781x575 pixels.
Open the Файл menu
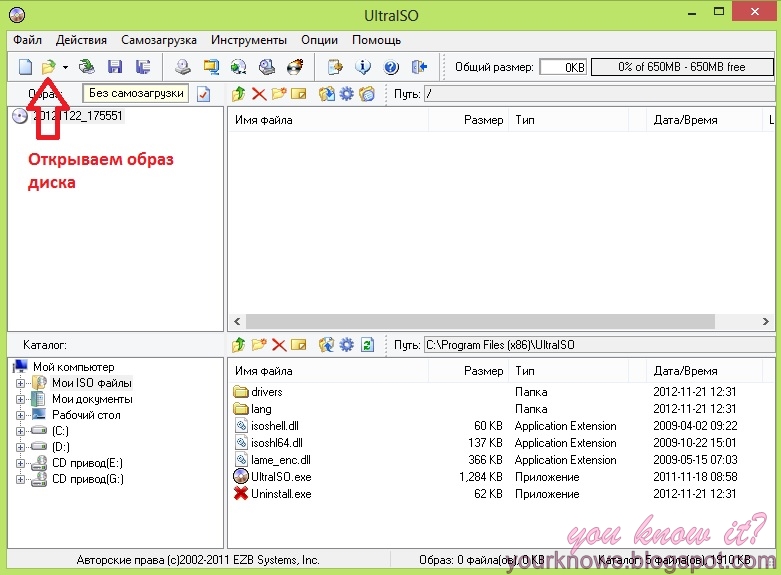(27, 40)
